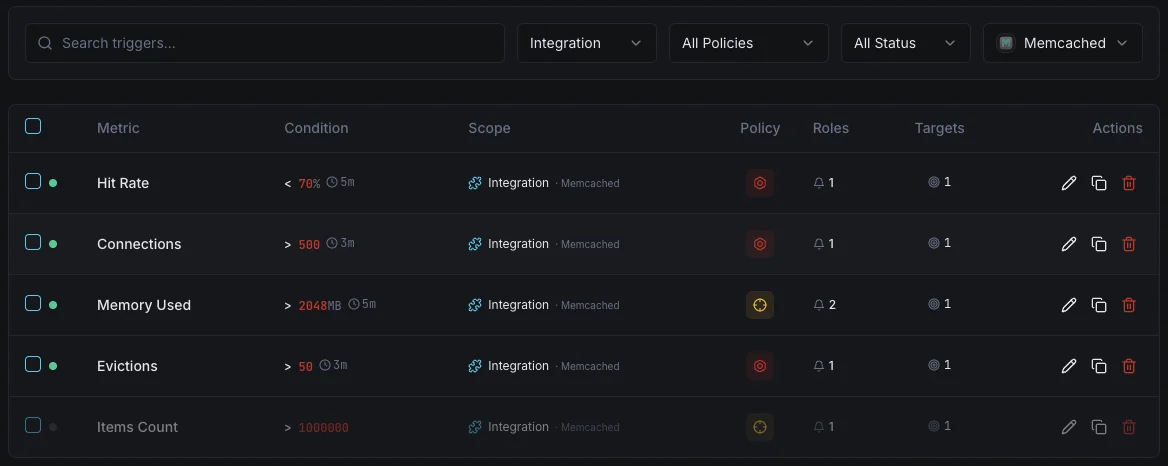The height and width of the screenshot is (466, 1168).
Task: Click the Memcached icon in integration filter
Action: click(x=1006, y=43)
